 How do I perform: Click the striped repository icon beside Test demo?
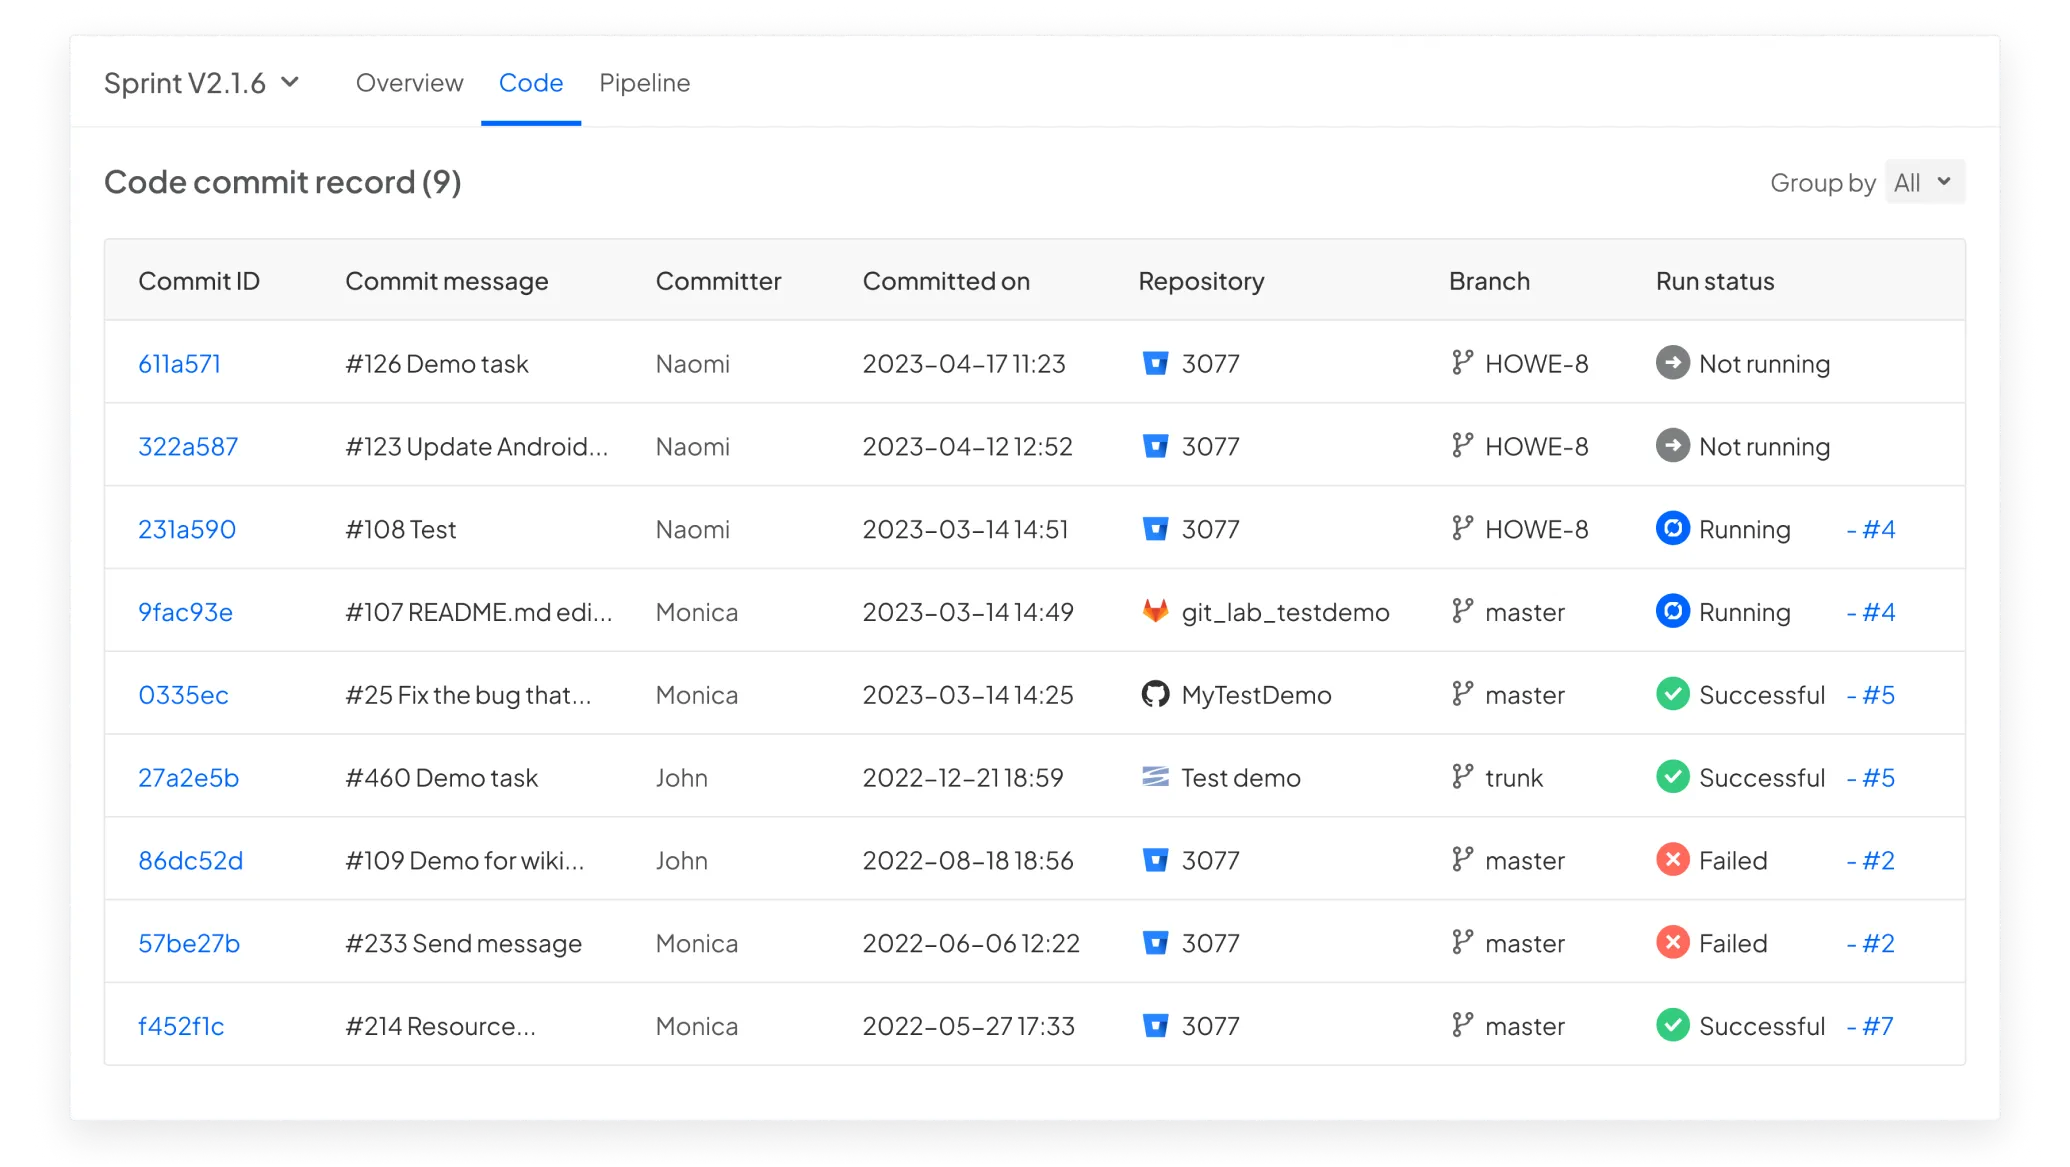1155,777
